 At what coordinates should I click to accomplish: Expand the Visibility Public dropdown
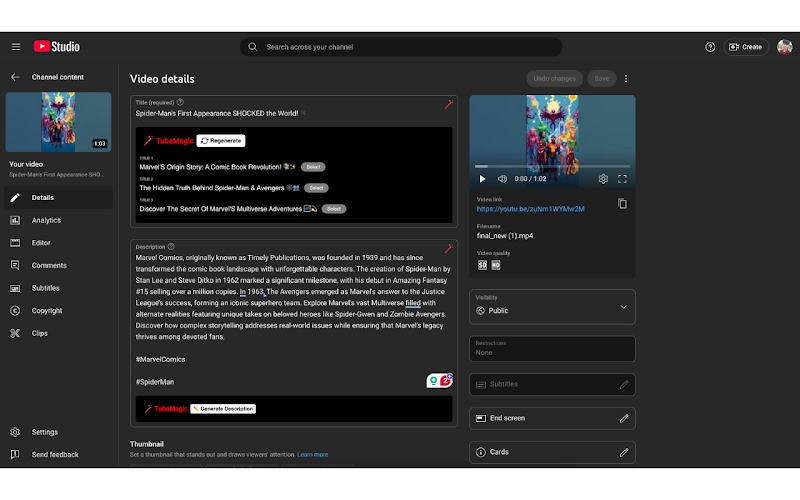click(x=552, y=307)
